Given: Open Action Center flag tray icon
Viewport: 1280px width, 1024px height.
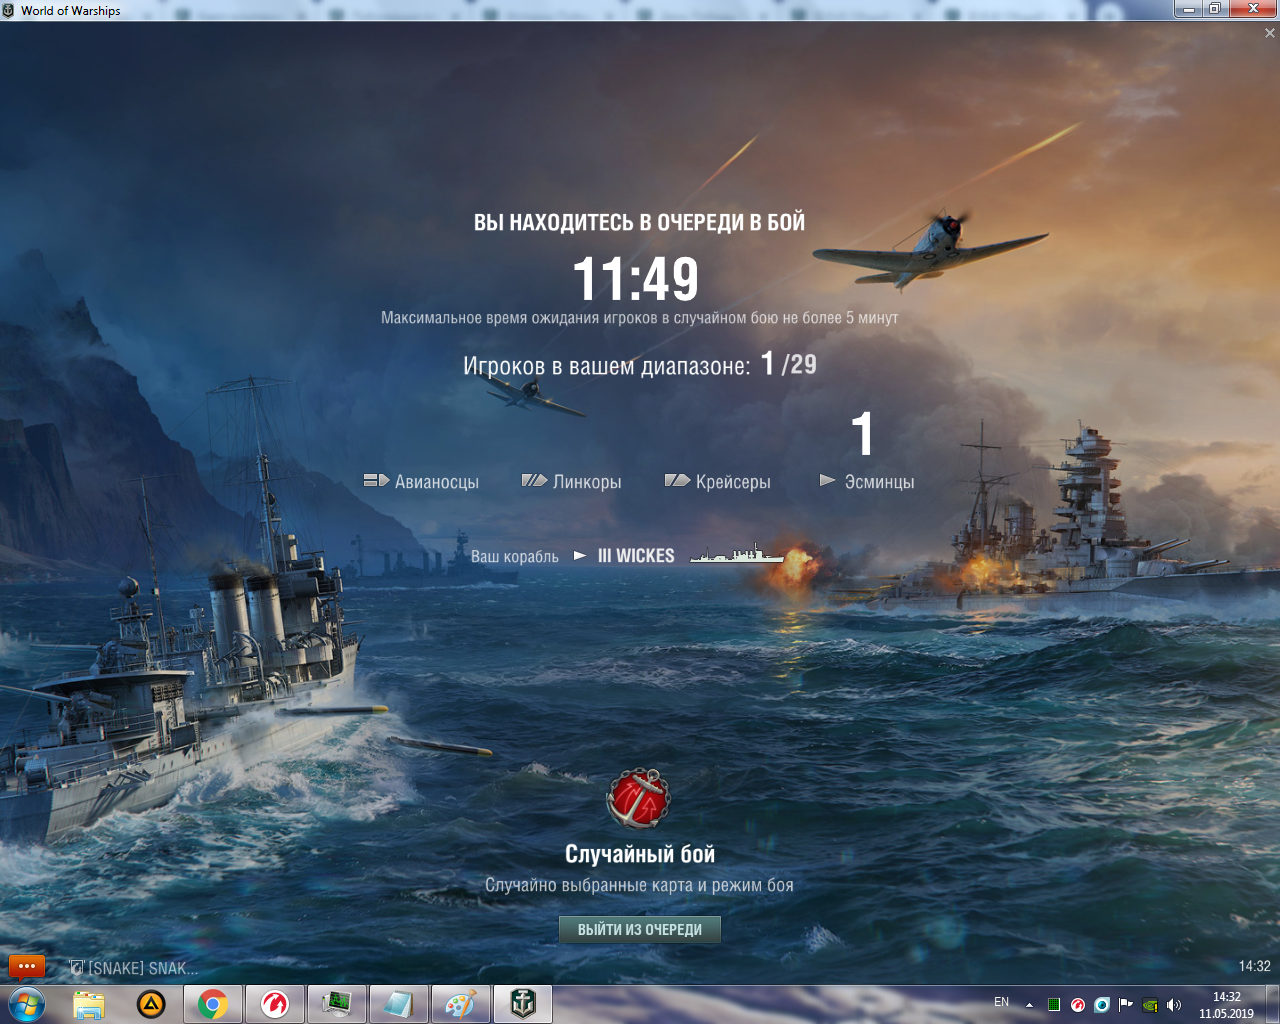Looking at the screenshot, I should click(1126, 1005).
